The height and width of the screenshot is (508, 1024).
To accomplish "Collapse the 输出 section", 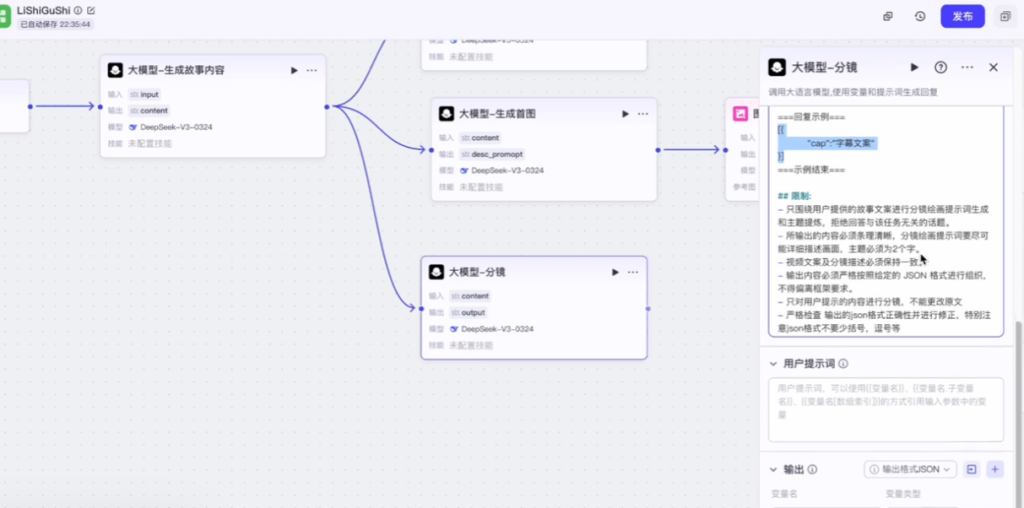I will tap(773, 469).
